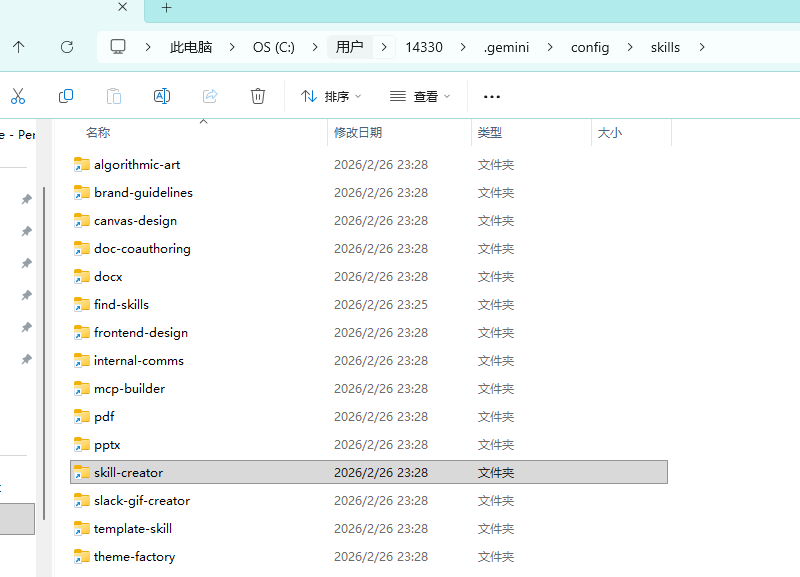Expand the chevron after 用户 breadcrumb

[384, 47]
